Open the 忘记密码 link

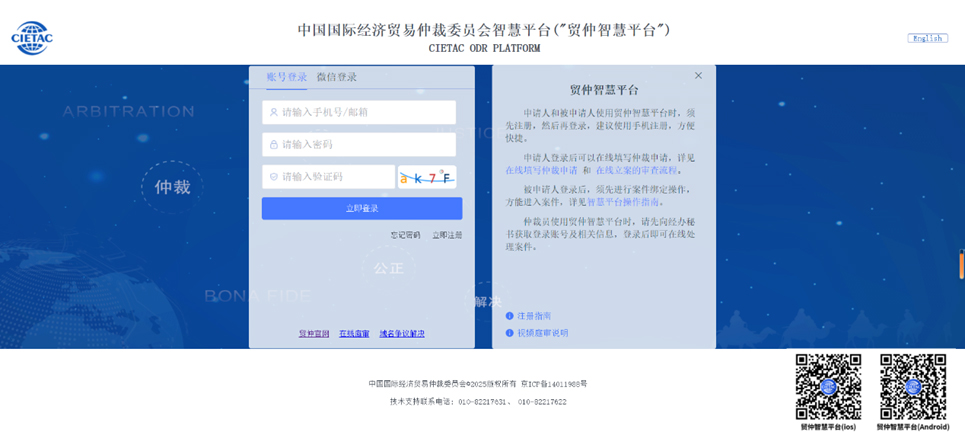coord(406,235)
